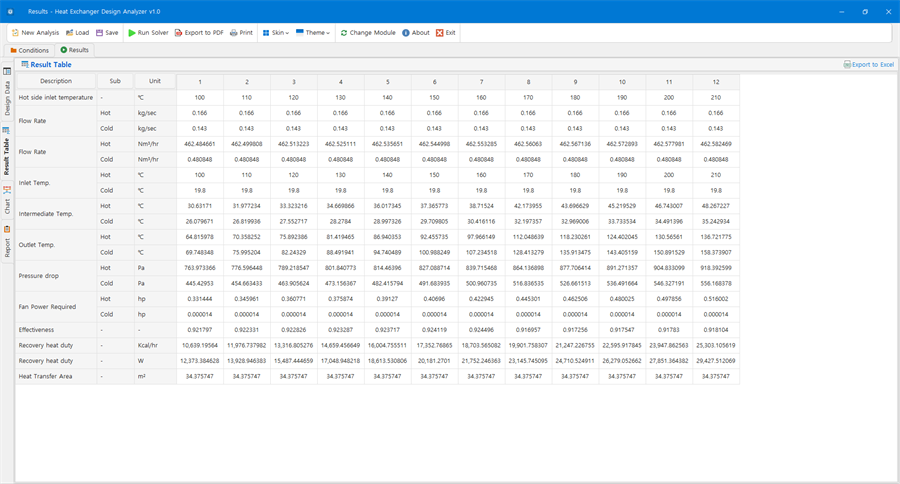Open the Design Data side tab

(7, 92)
